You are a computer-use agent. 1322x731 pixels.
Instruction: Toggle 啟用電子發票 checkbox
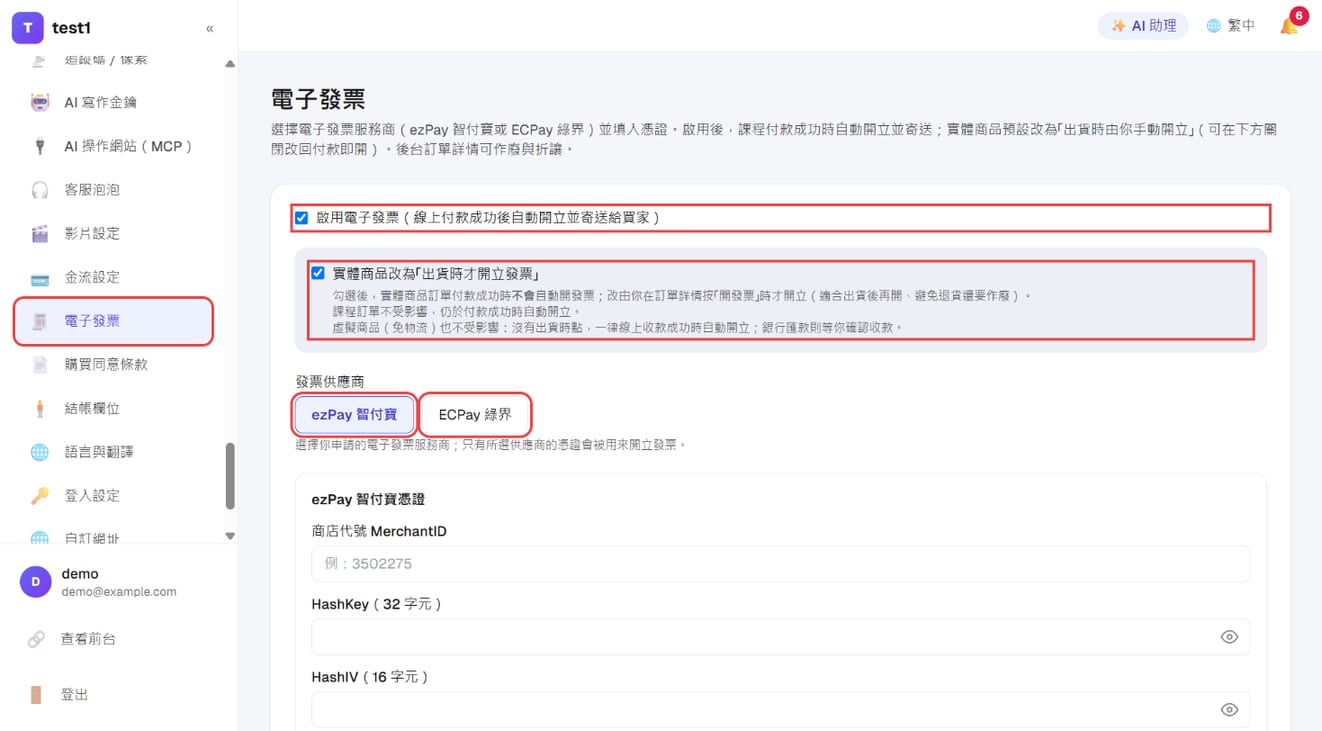click(x=301, y=217)
